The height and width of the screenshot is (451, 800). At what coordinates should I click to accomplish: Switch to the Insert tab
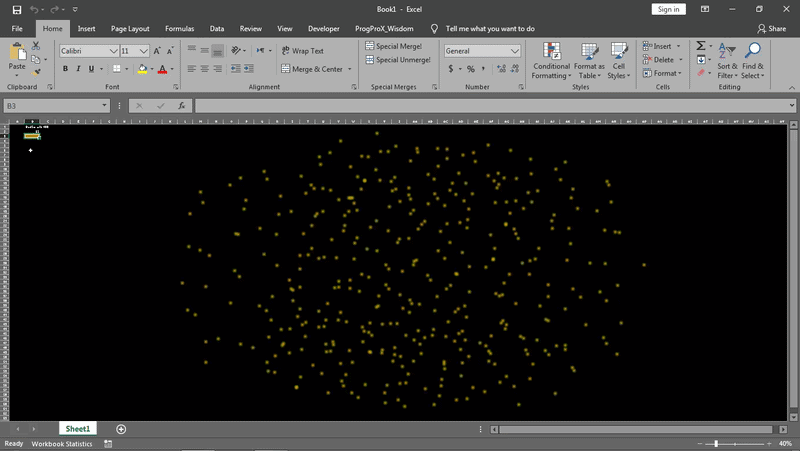point(86,29)
